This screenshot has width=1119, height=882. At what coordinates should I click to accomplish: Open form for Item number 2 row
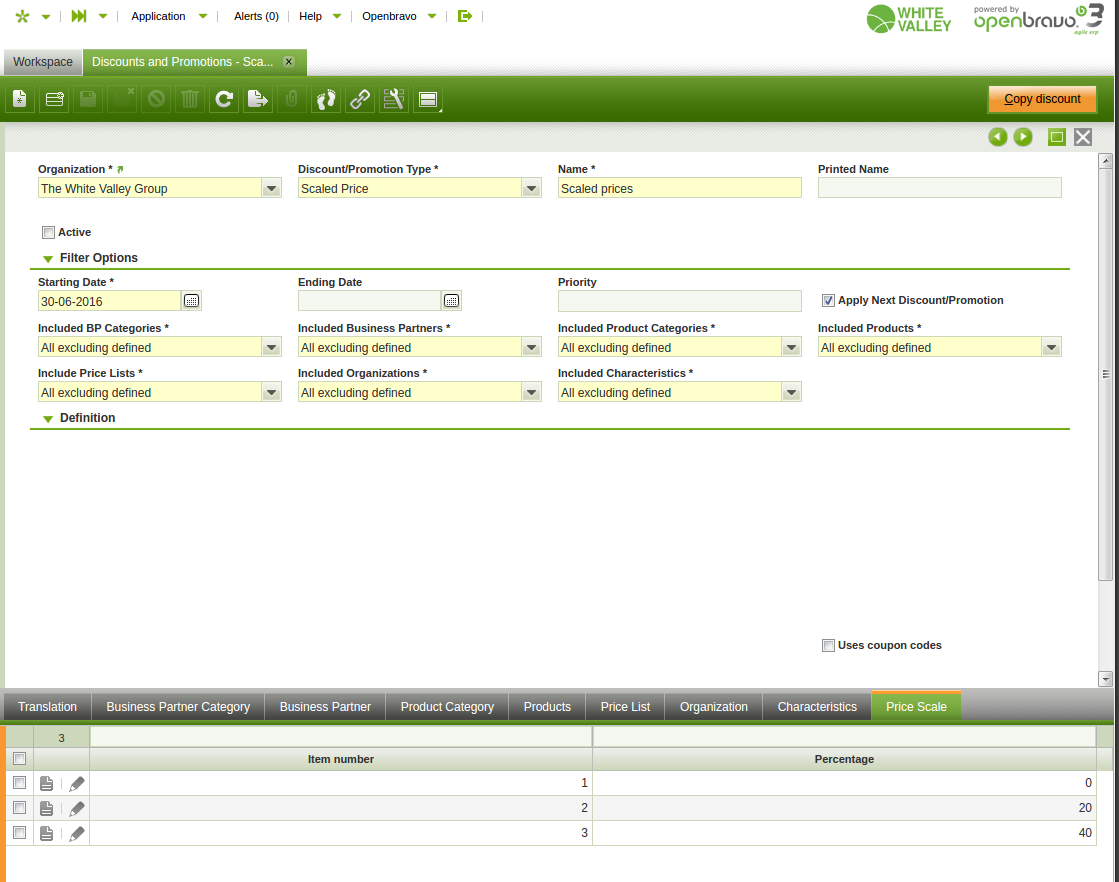click(47, 808)
